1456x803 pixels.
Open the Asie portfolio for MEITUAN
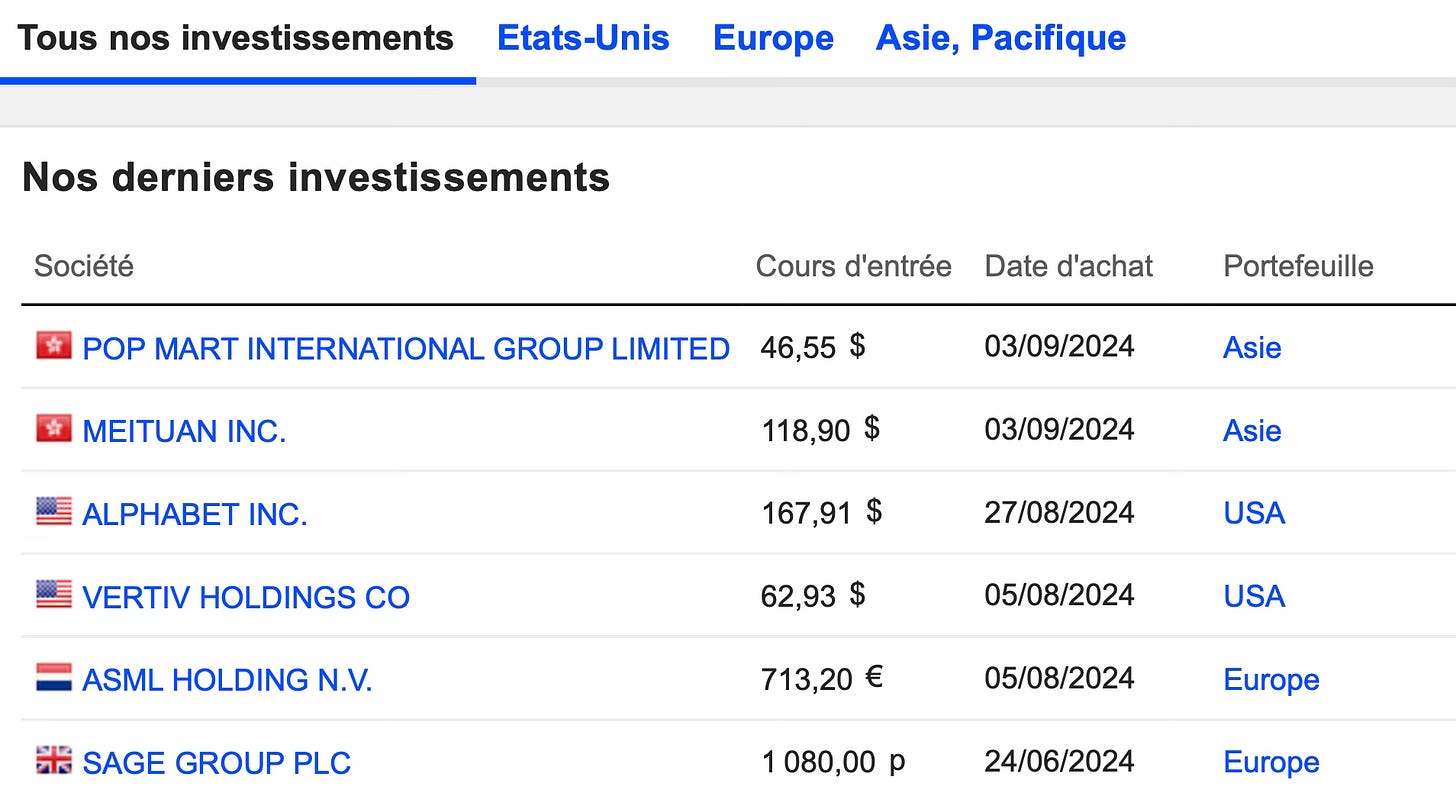pos(1251,430)
